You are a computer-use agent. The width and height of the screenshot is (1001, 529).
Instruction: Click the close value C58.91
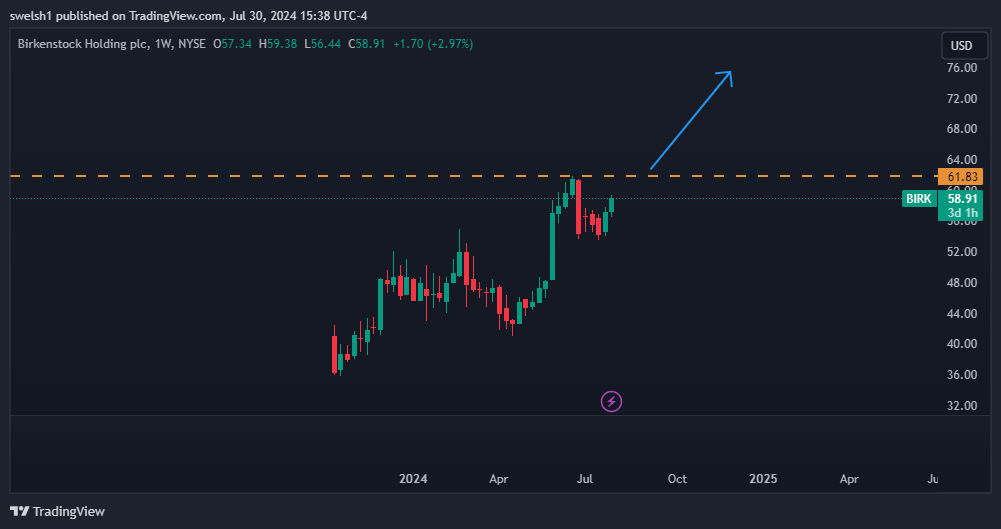(366, 44)
